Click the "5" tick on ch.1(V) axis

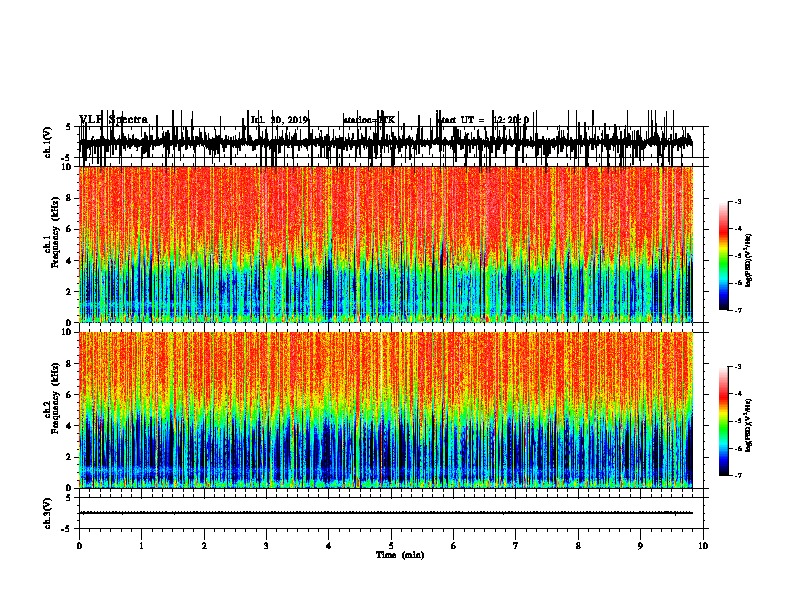click(68, 127)
